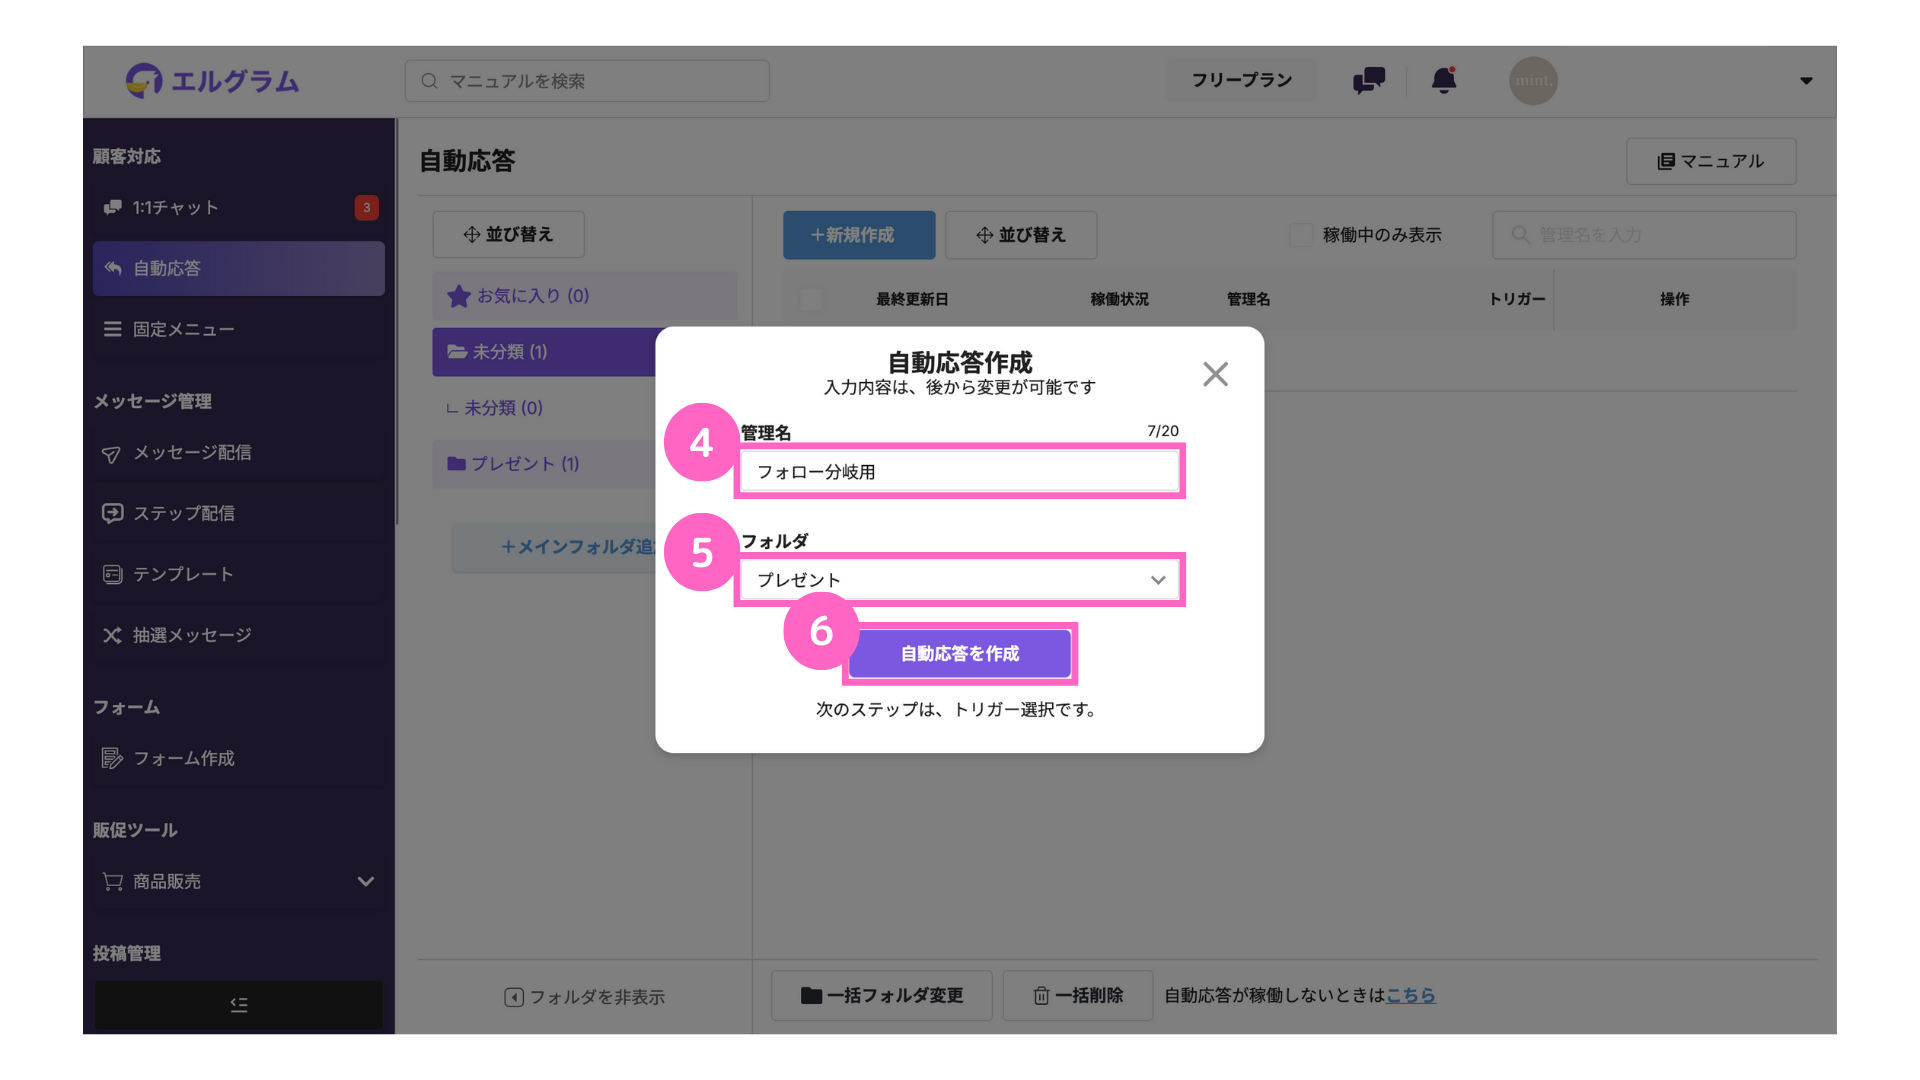
Task: Close the 自動応答作成 dialog
Action: 1215,374
